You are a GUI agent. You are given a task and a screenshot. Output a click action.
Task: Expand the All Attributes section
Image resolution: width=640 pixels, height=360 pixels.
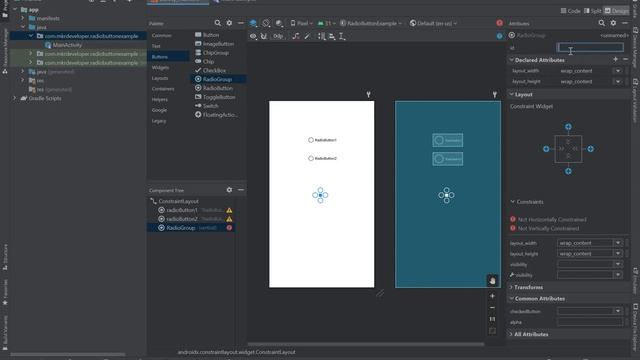pyautogui.click(x=511, y=334)
